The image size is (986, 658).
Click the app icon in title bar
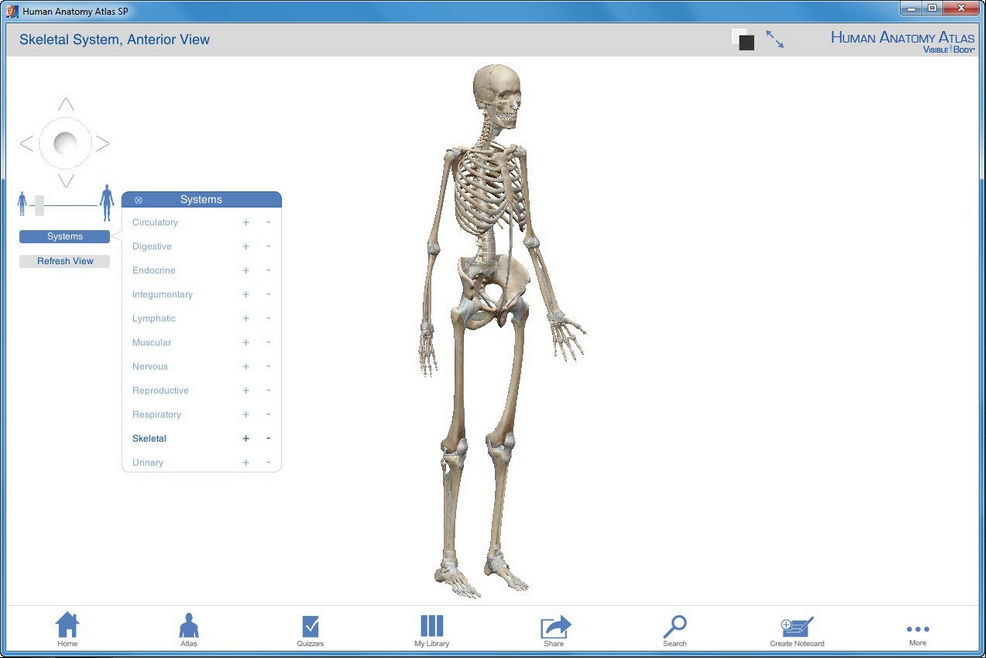12,11
